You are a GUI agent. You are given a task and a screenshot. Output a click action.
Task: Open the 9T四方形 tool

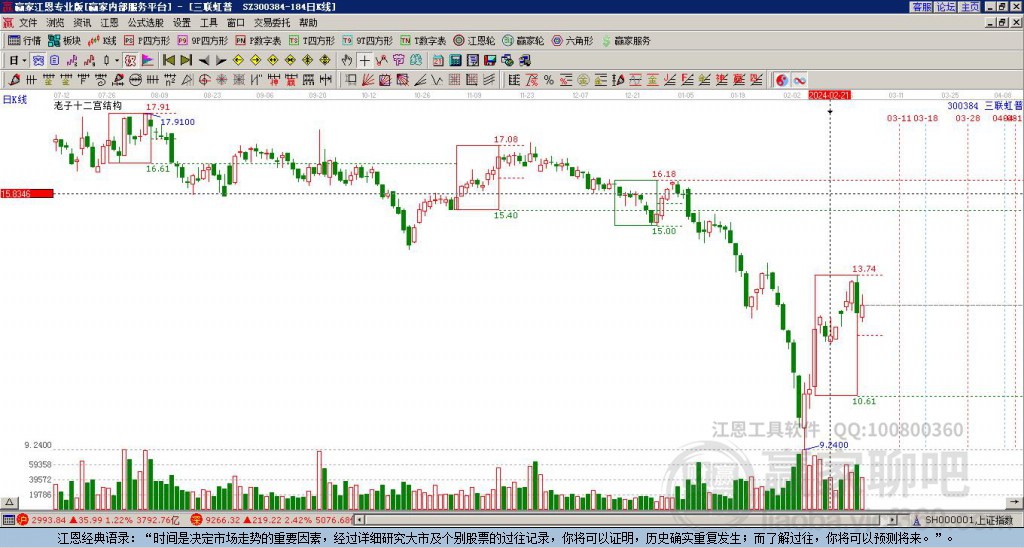coord(368,40)
